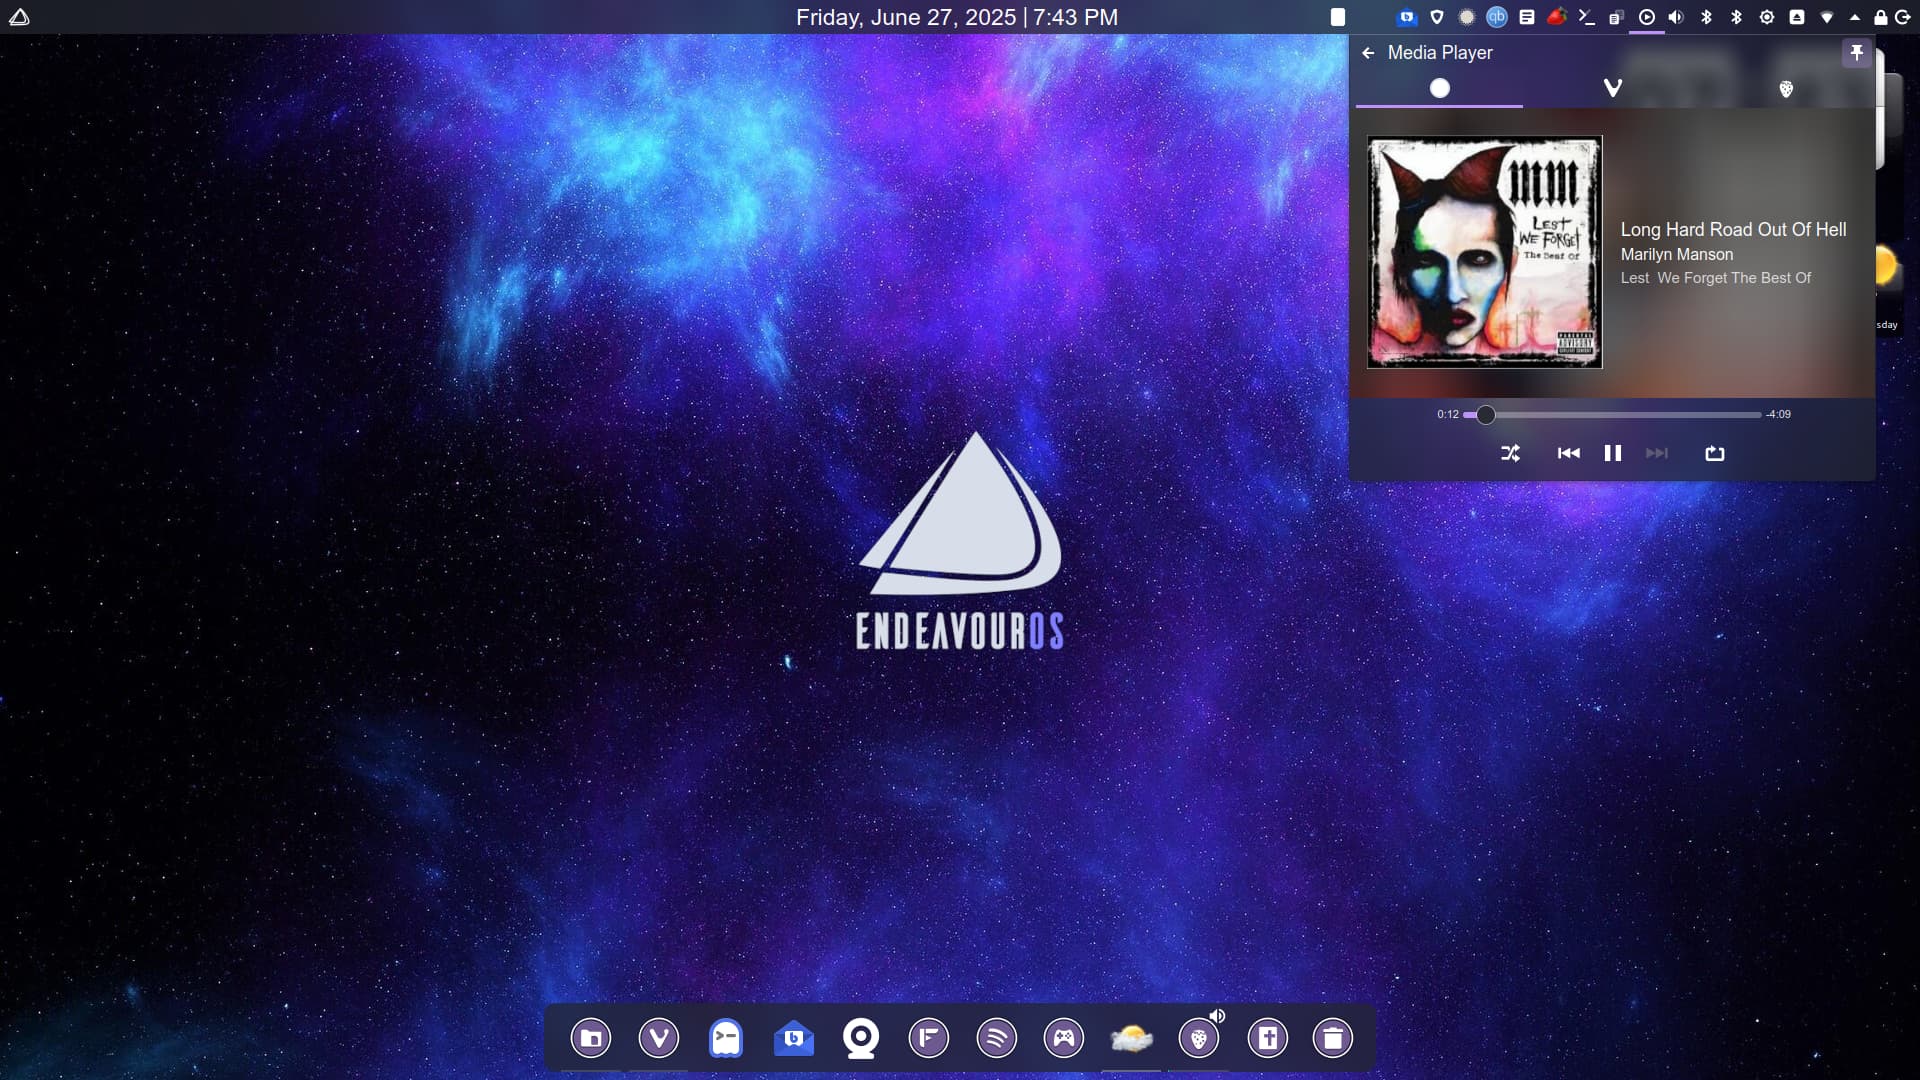
Task: Pause the currently playing track
Action: point(1612,453)
